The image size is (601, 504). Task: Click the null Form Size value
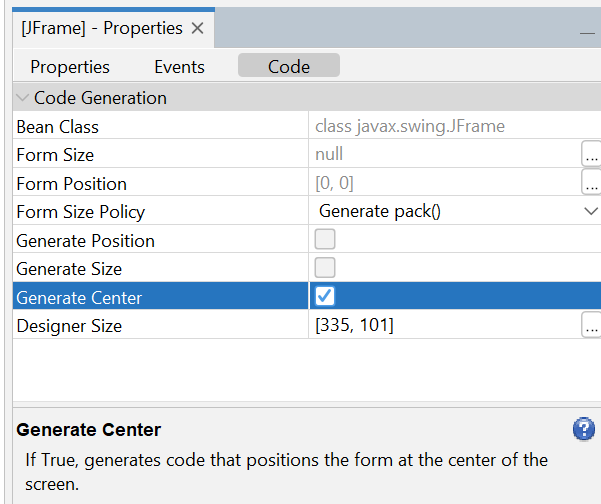pyautogui.click(x=329, y=154)
